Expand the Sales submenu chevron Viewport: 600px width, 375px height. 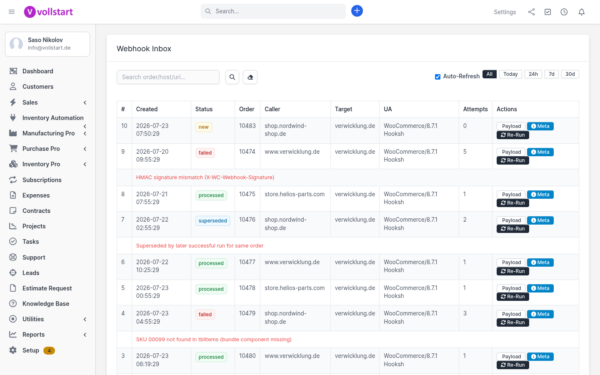point(85,103)
